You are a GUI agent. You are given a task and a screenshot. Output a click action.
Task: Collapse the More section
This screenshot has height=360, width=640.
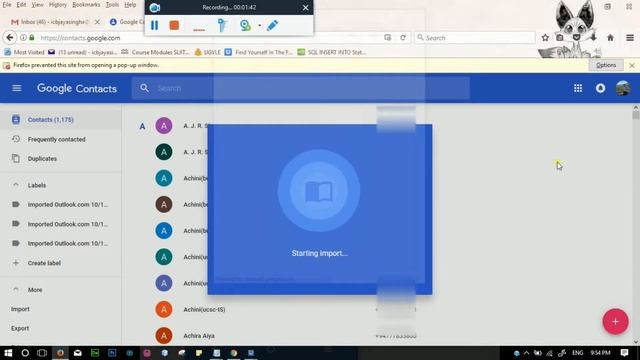tap(16, 289)
